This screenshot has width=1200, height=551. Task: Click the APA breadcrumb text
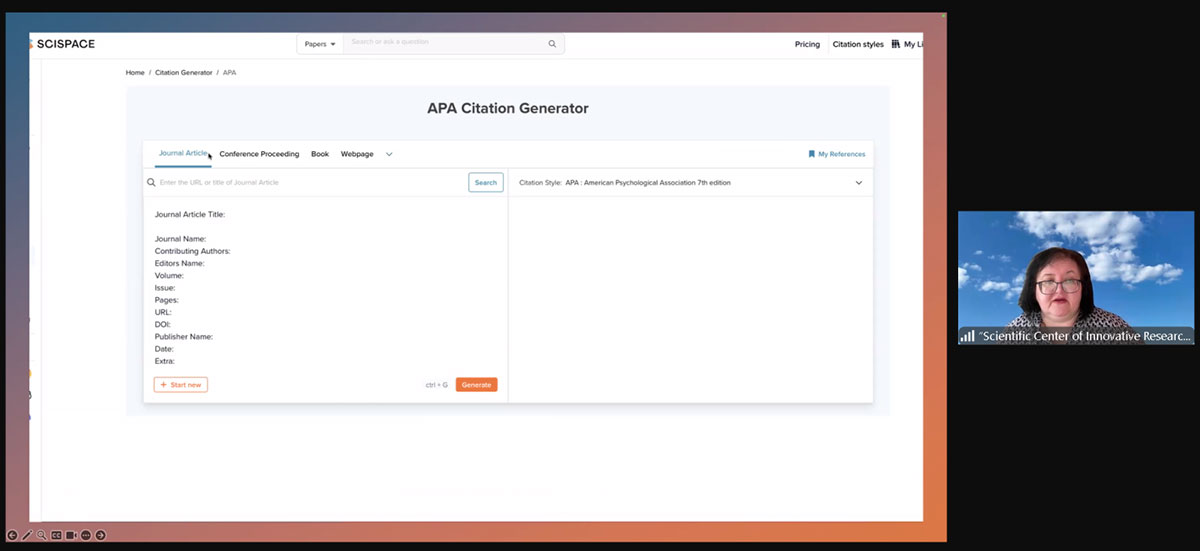pos(230,73)
